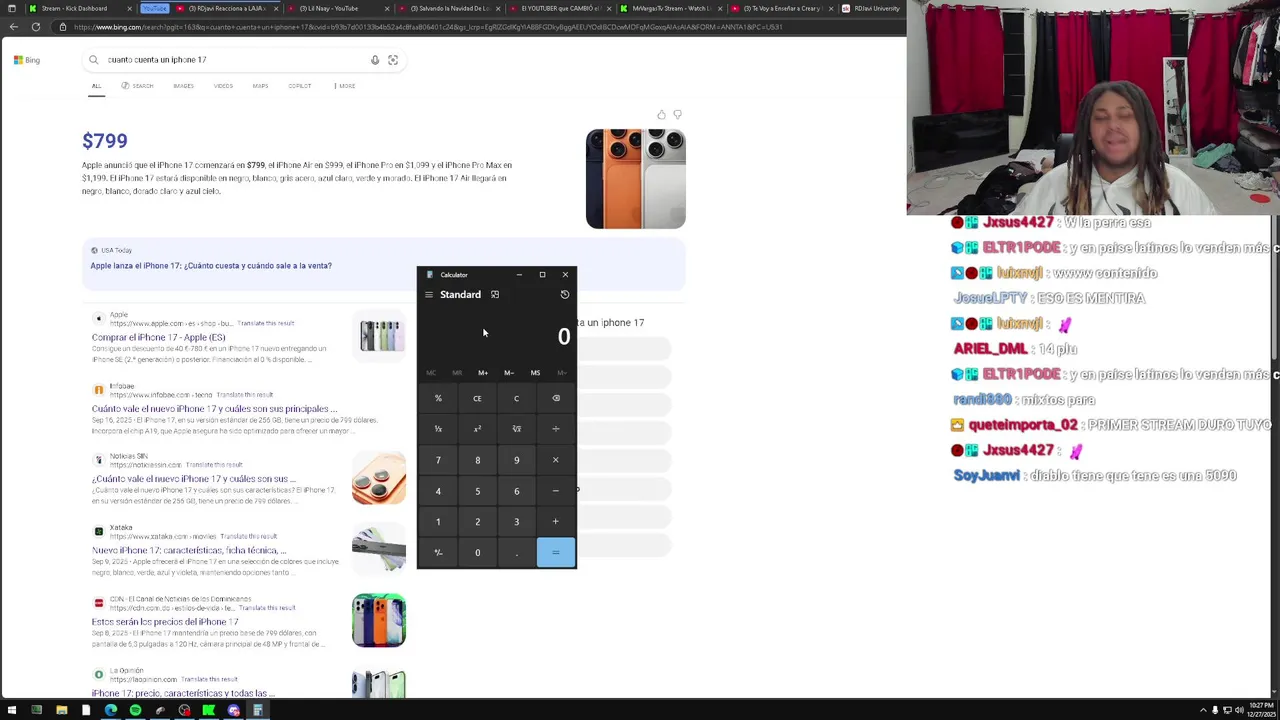Click the microphone voice search icon

pos(375,60)
